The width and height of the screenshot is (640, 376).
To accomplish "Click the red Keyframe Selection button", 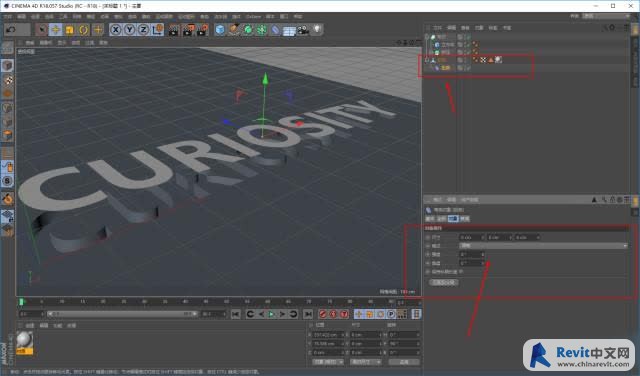I will 344,314.
